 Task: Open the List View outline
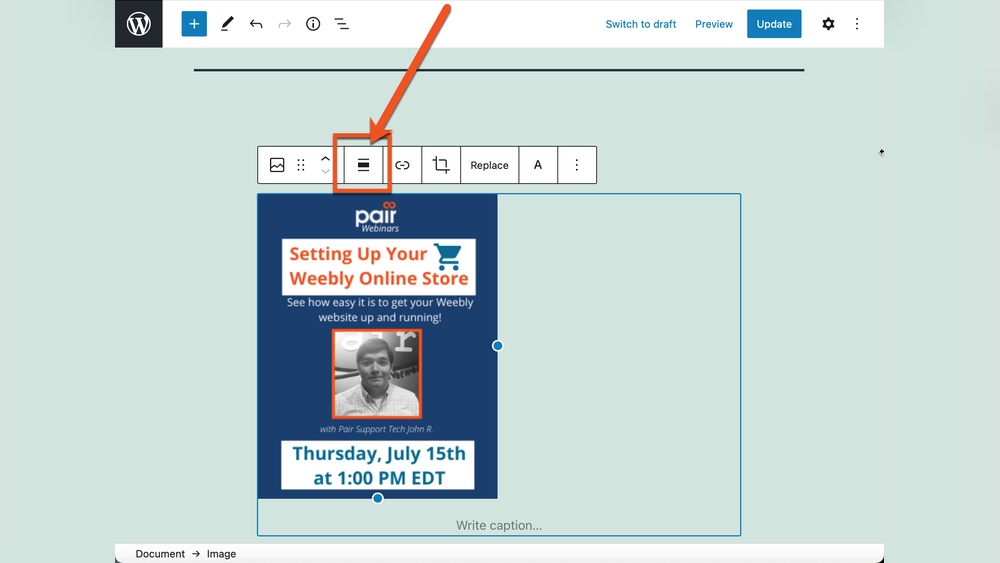click(342, 24)
